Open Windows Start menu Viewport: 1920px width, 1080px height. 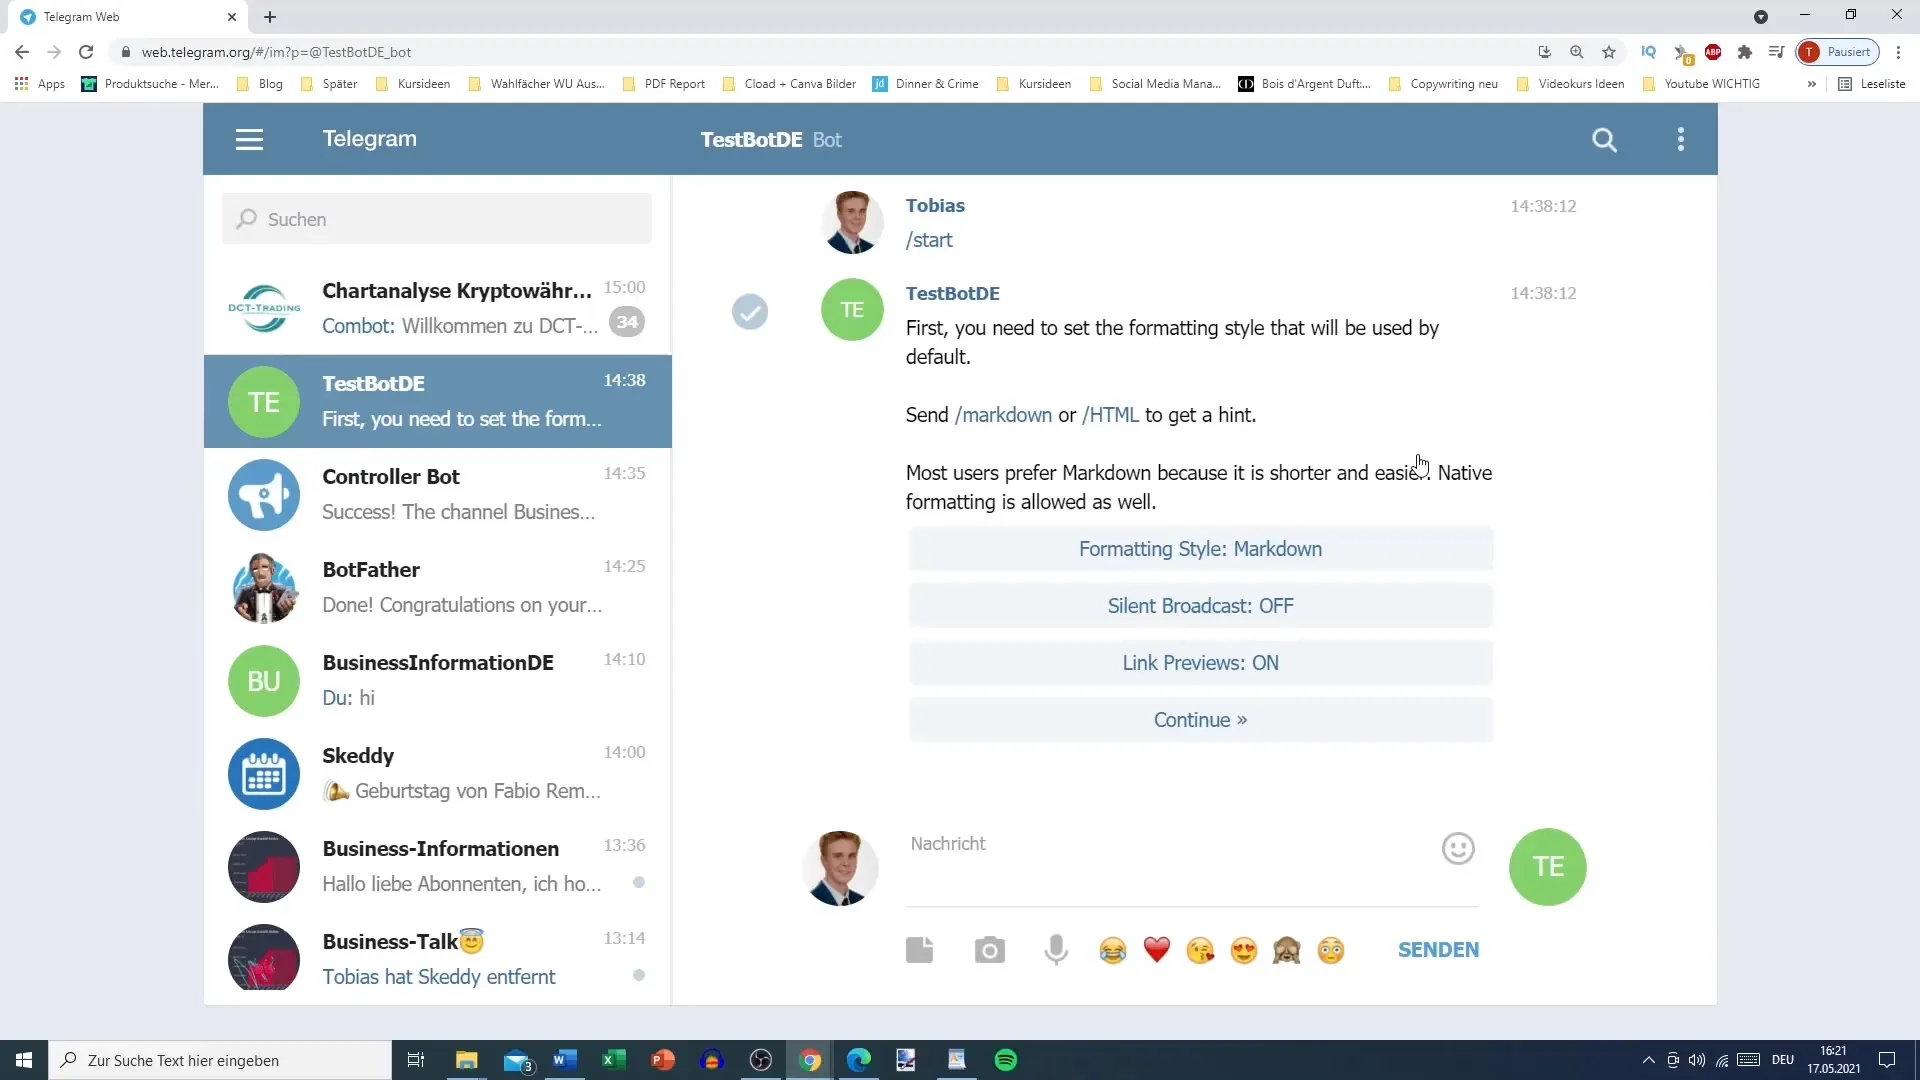point(24,1060)
